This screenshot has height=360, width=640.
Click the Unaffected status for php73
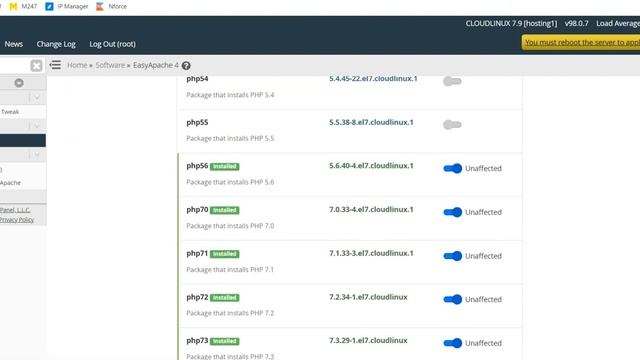tap(483, 343)
